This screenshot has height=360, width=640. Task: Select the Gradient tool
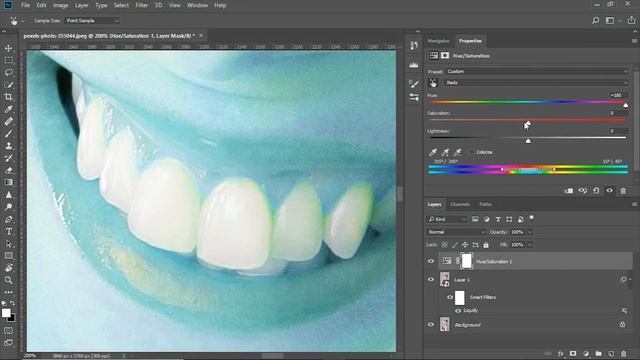(x=9, y=182)
